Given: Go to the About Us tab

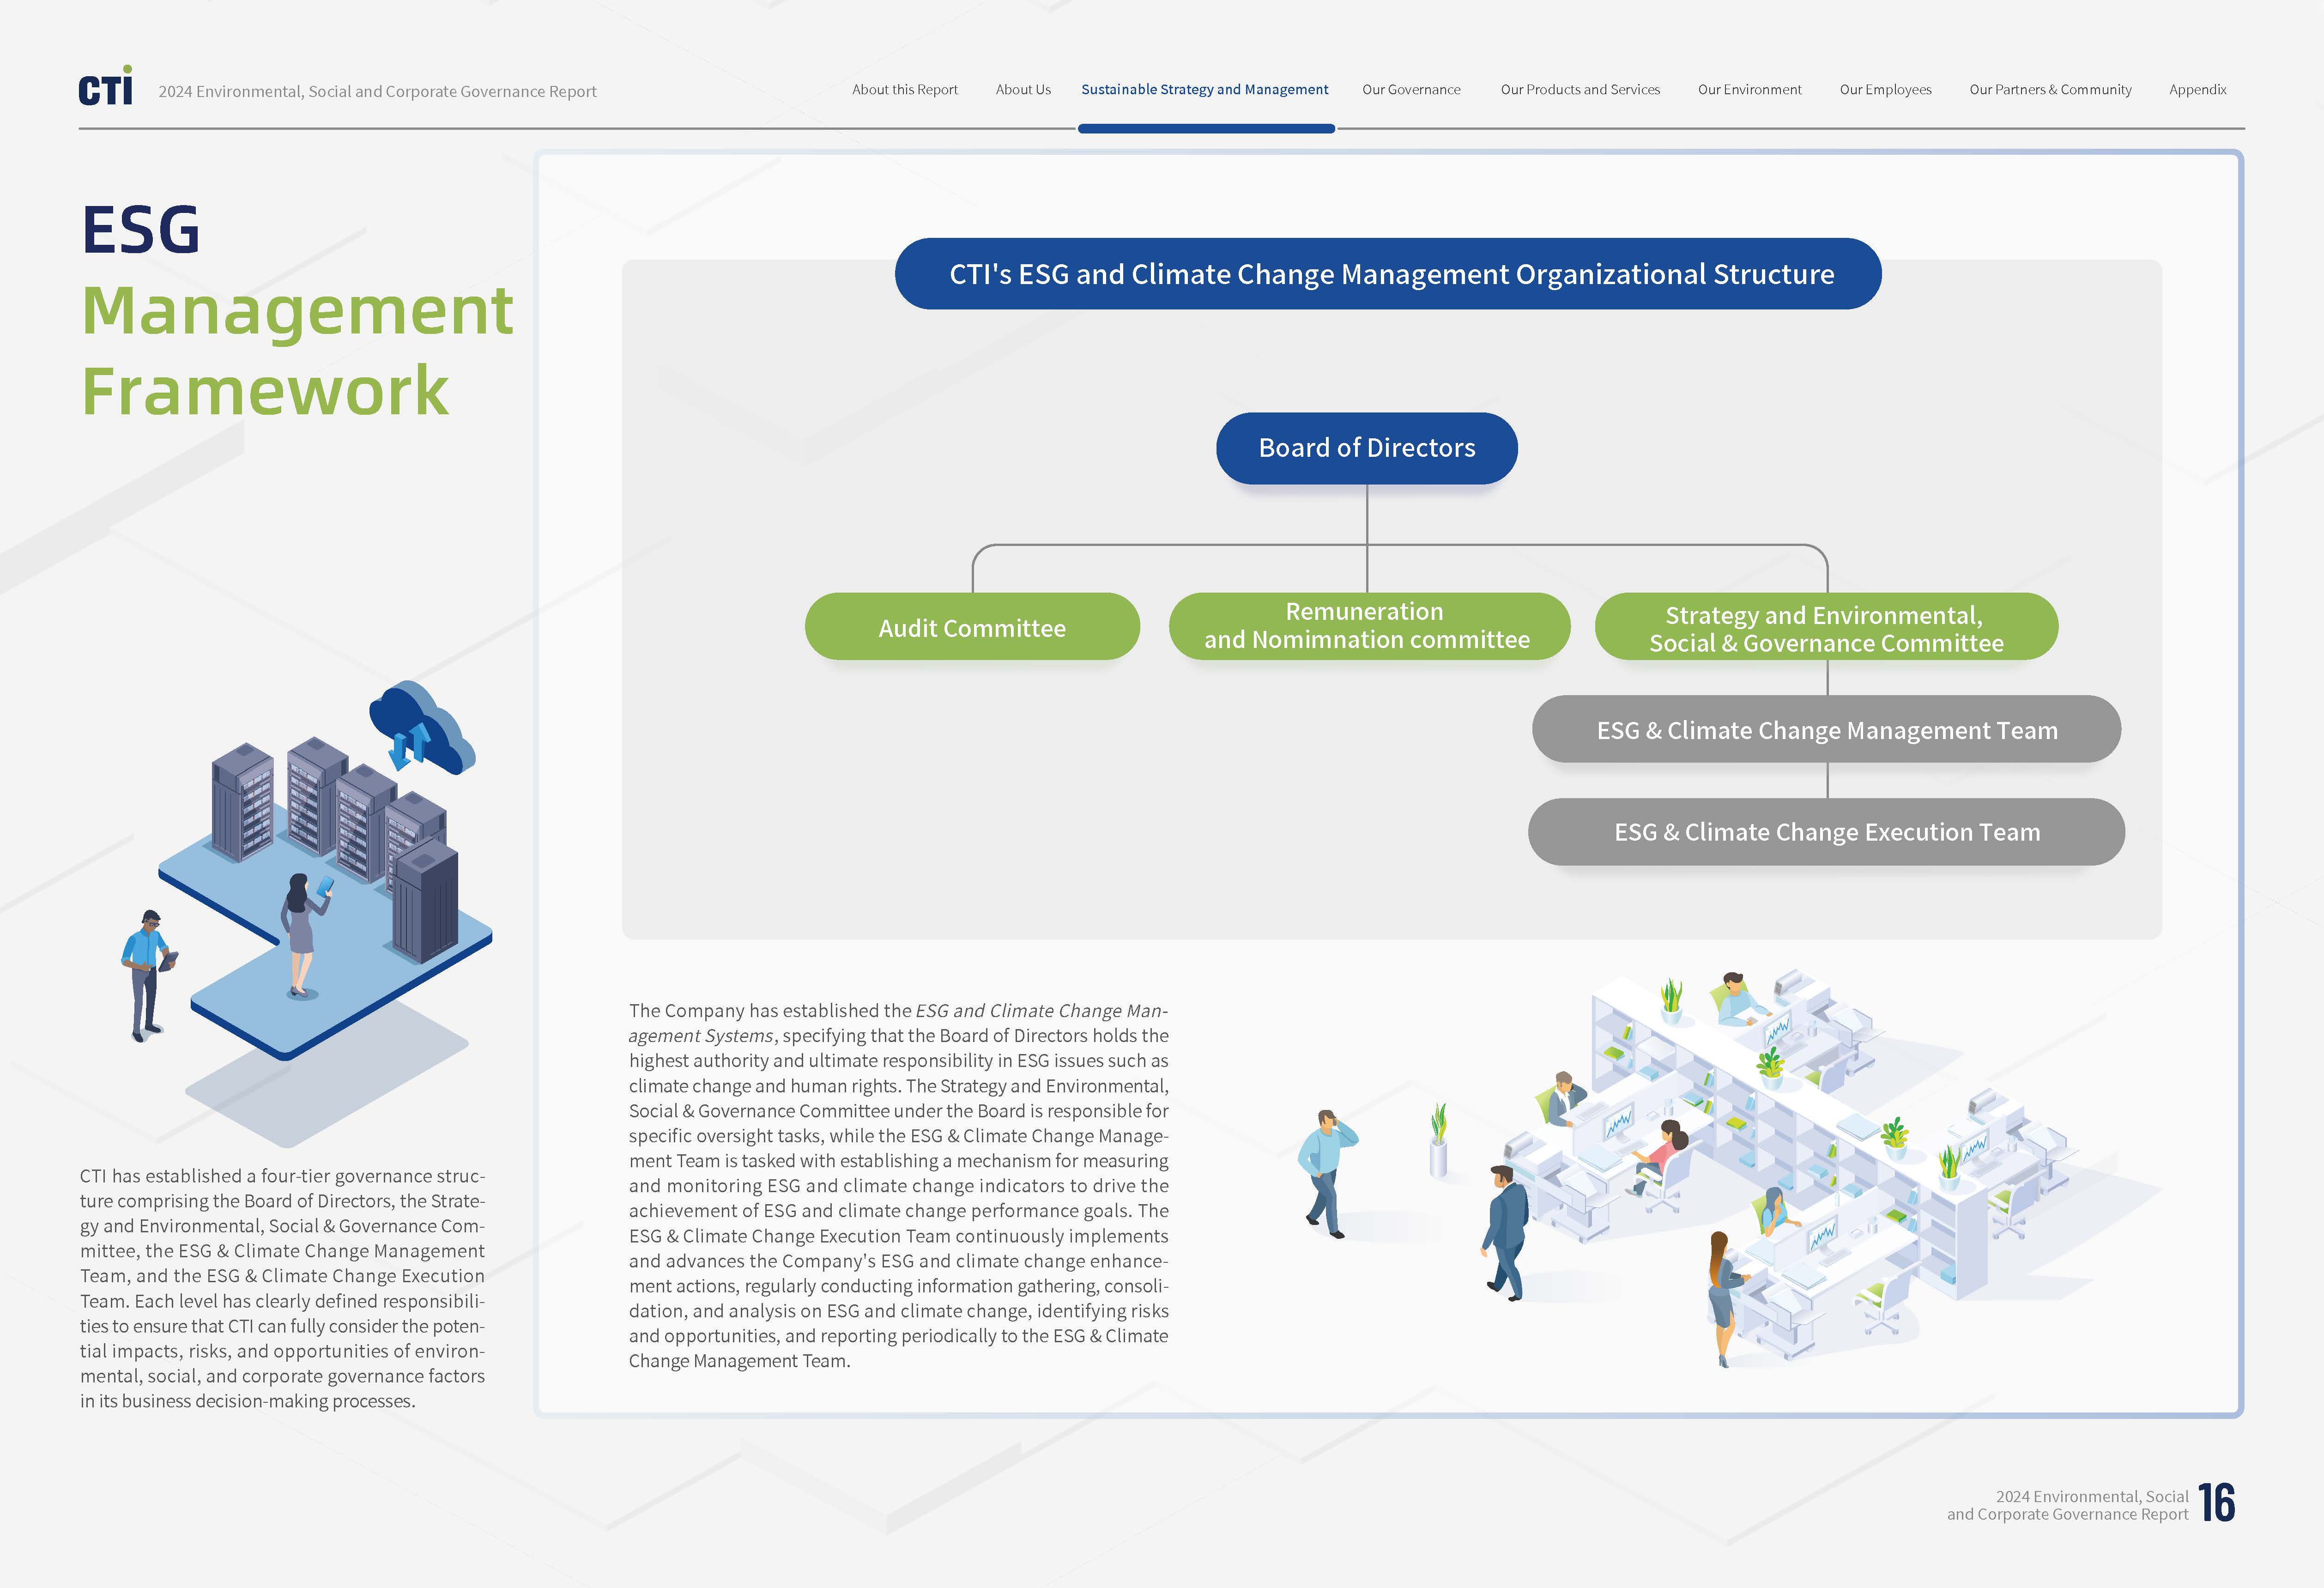Looking at the screenshot, I should tap(1022, 90).
